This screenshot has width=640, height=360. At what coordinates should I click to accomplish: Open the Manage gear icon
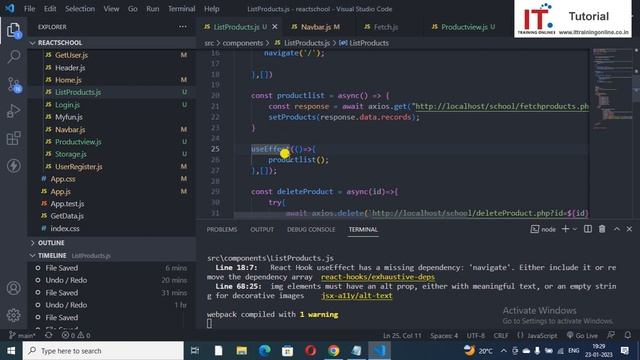tap(13, 315)
